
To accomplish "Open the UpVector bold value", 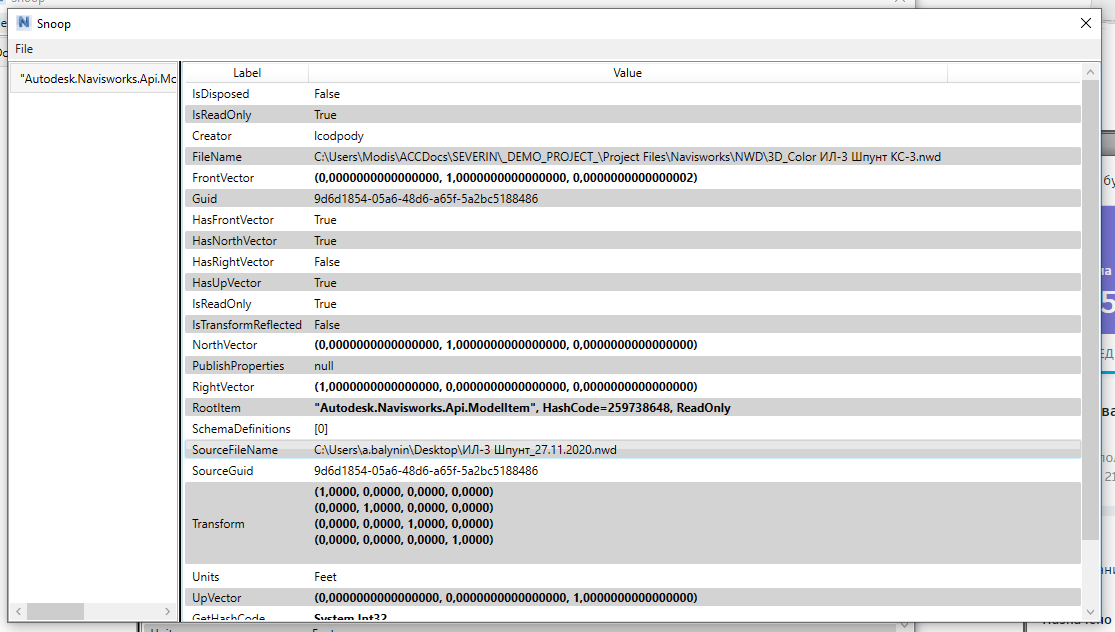I will click(x=506, y=598).
